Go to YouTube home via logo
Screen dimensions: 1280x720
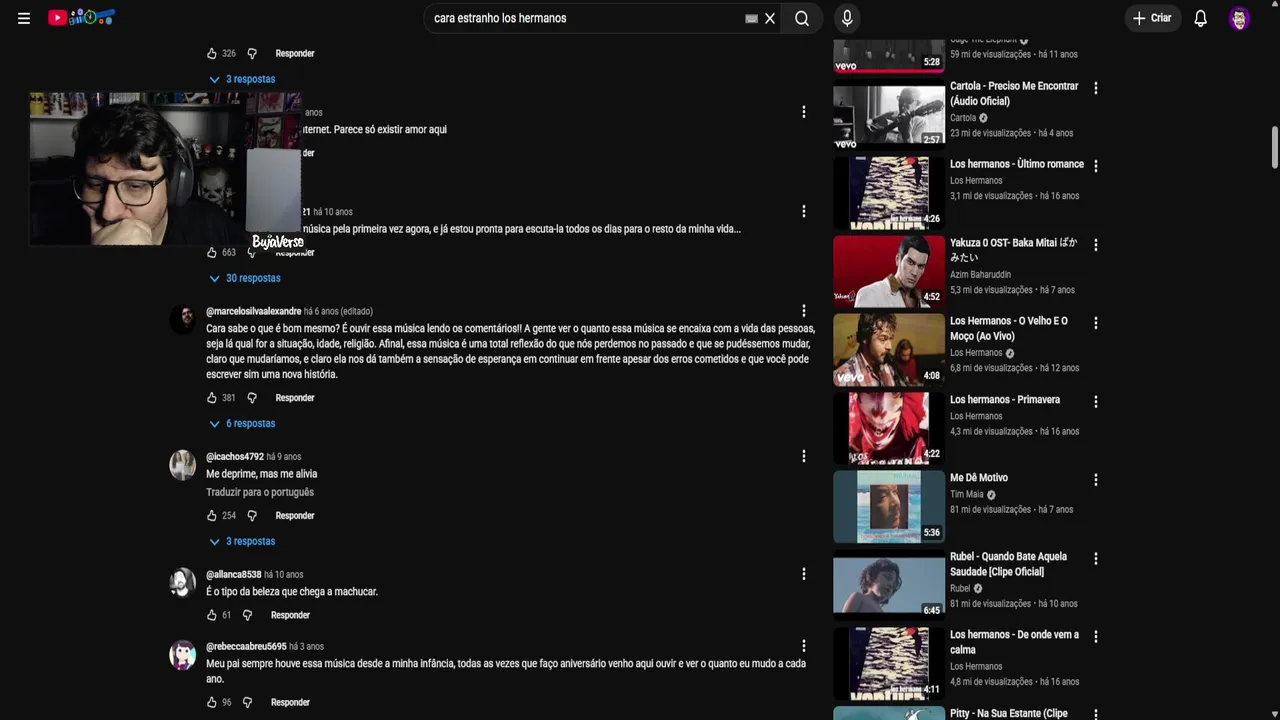pyautogui.click(x=82, y=17)
